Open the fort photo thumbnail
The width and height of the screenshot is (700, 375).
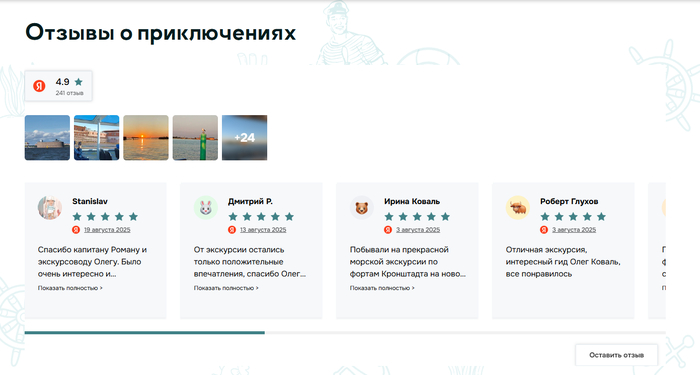click(47, 138)
